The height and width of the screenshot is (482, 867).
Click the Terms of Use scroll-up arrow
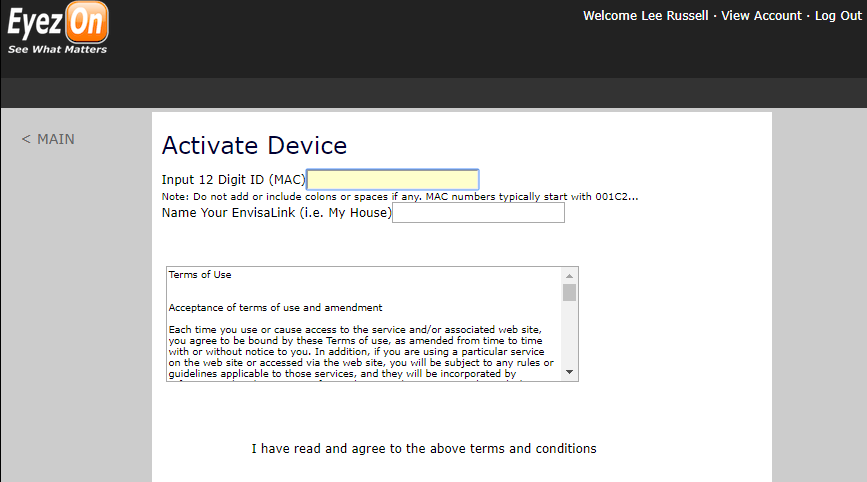570,276
